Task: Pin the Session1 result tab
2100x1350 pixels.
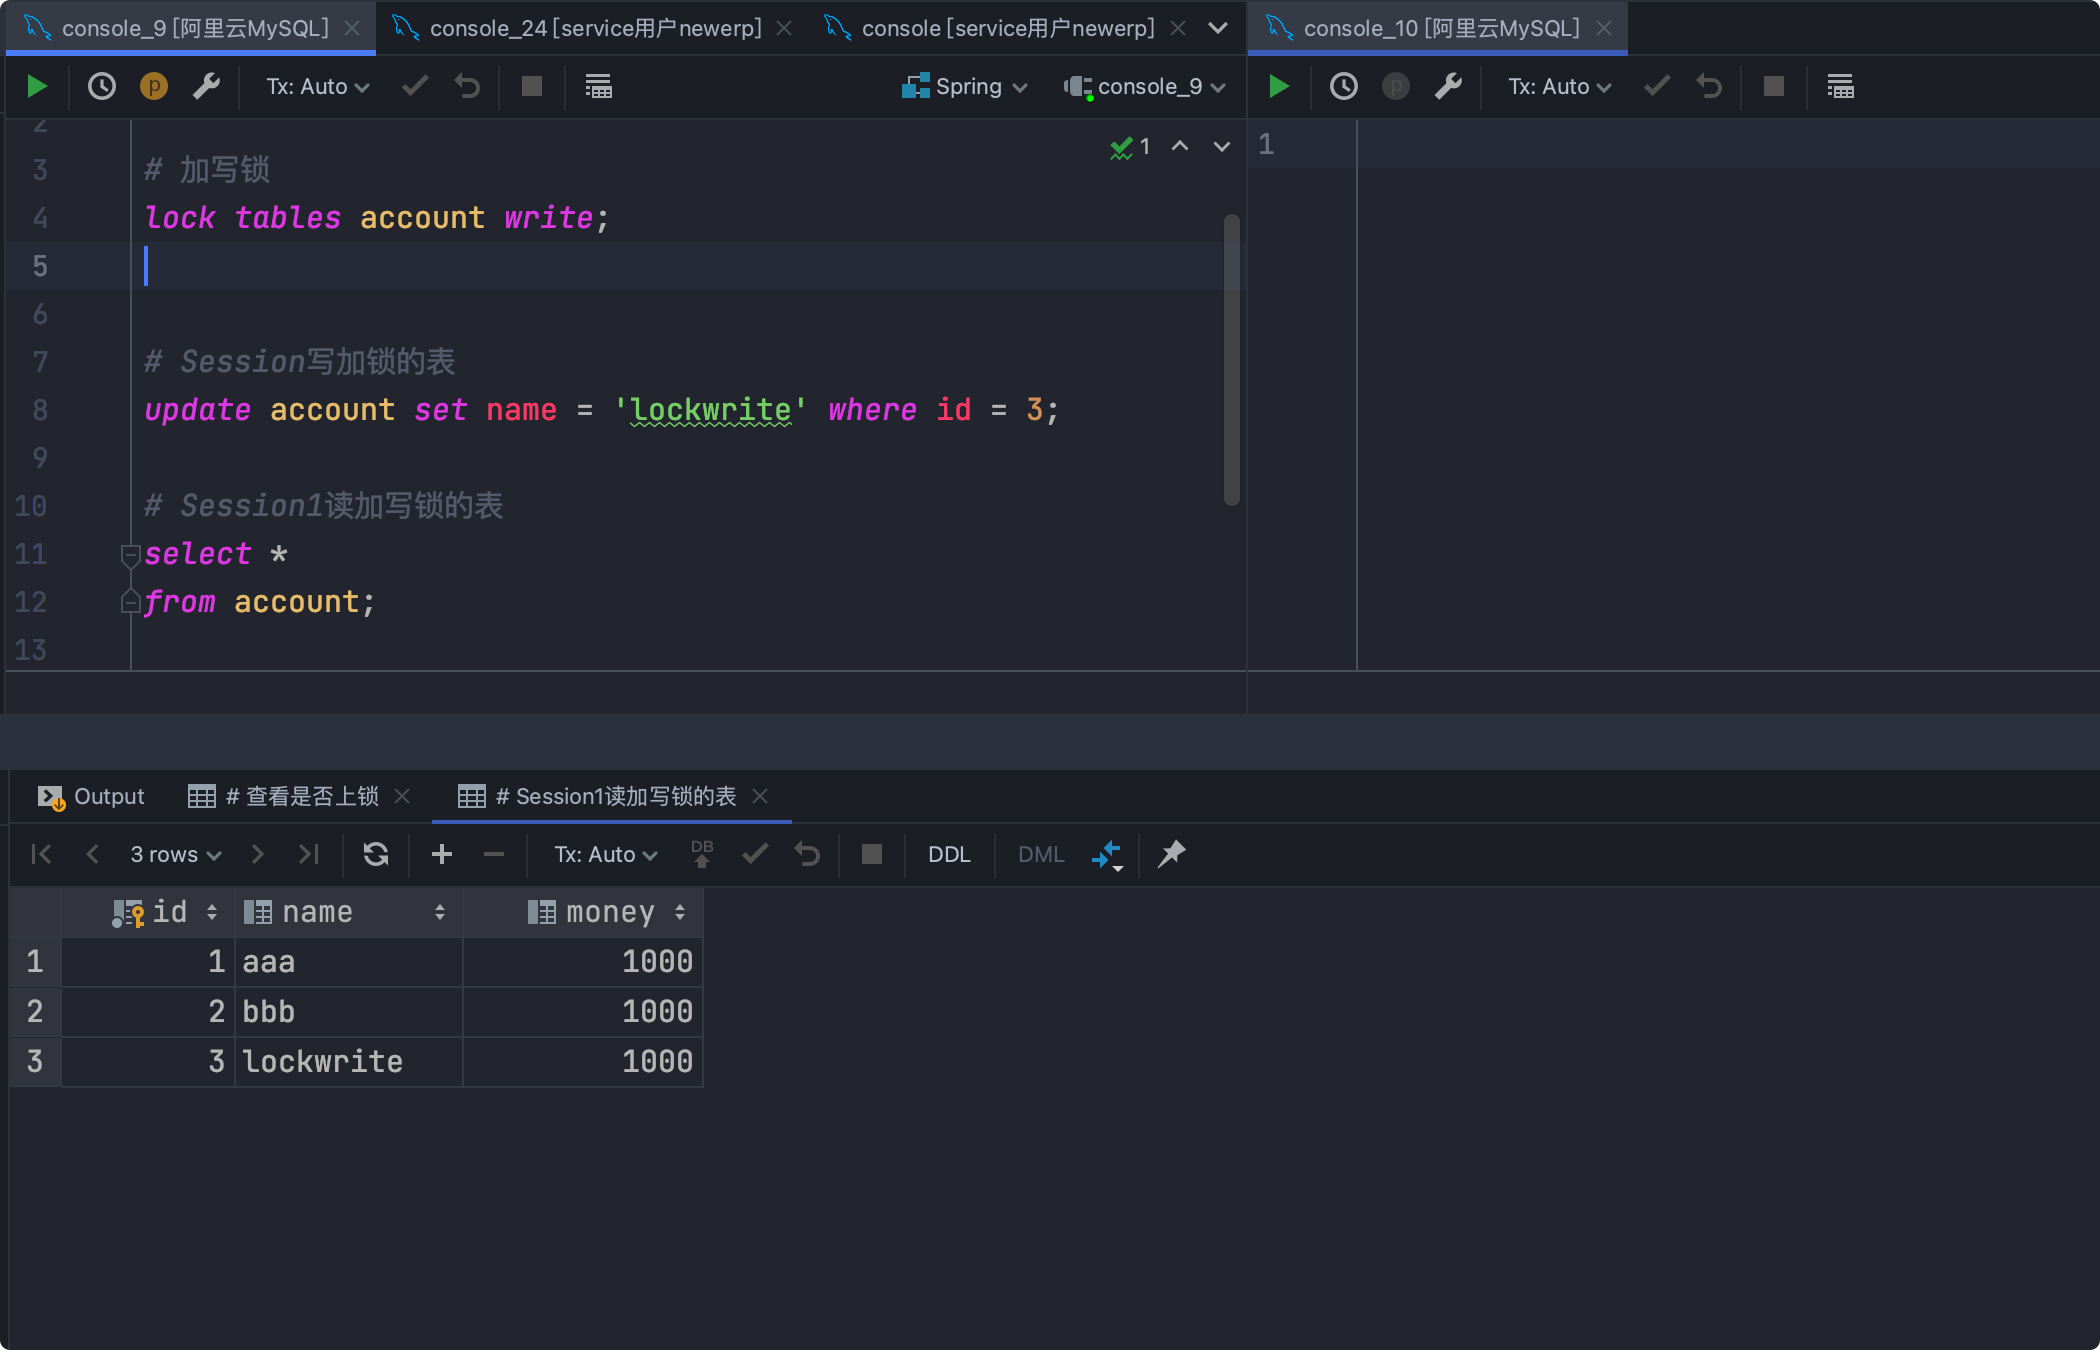Action: (1171, 854)
